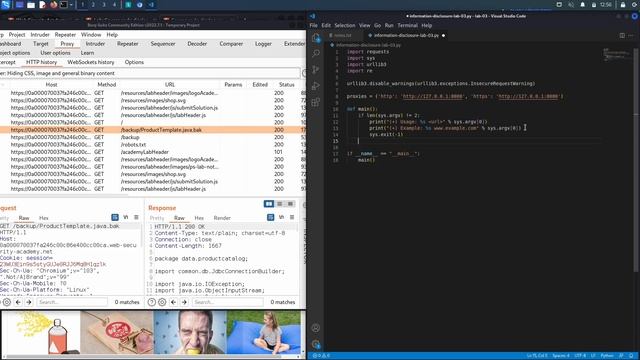This screenshot has height=360, width=640.
Task: Go to previous match in Response search
Action: click(173, 302)
